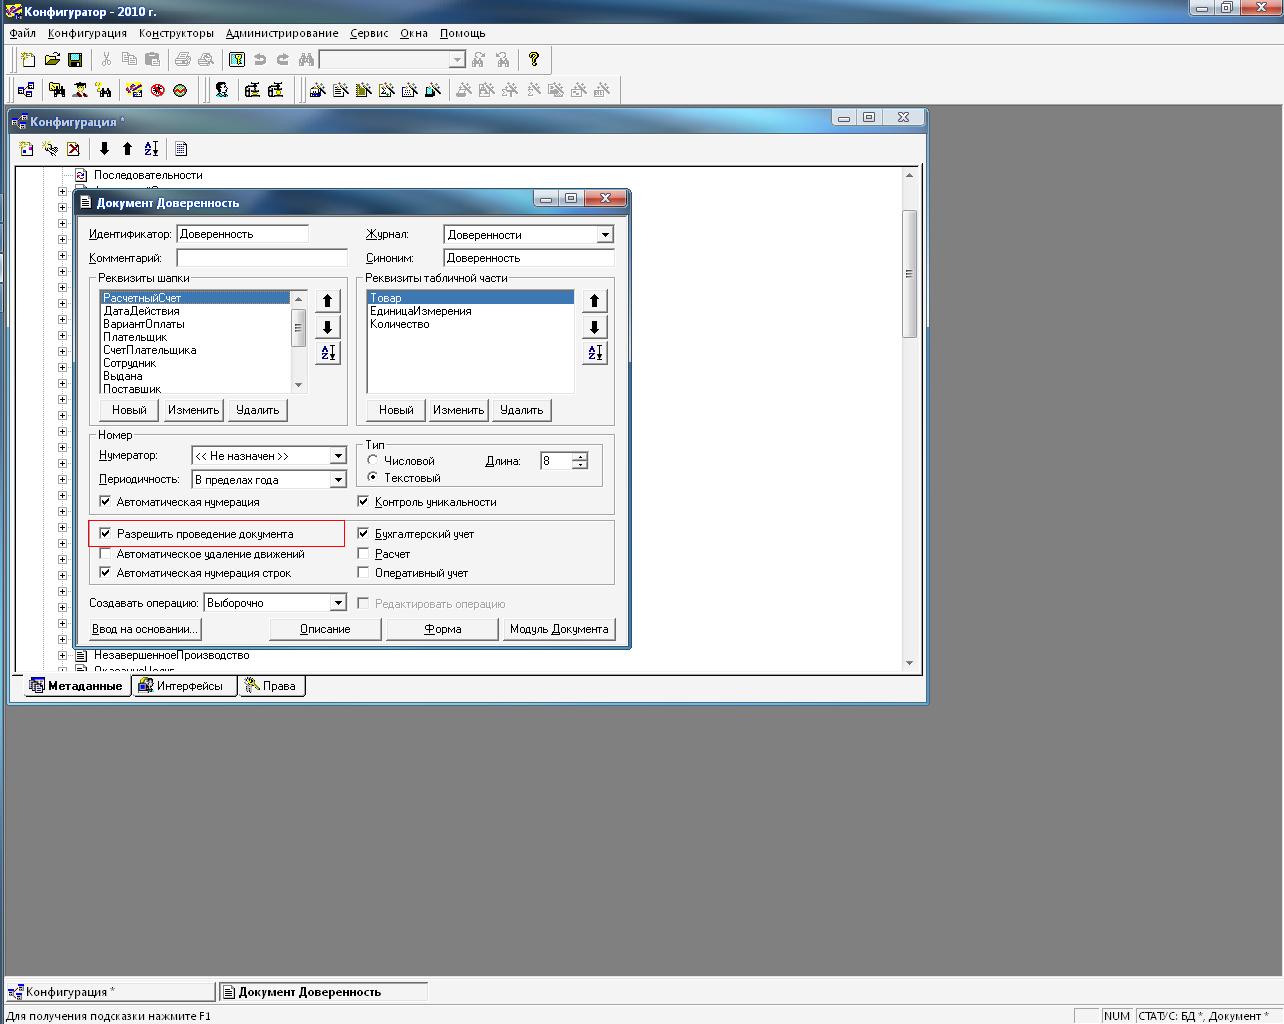Toggle Автоматическая нумерация checkbox
This screenshot has height=1024, width=1284.
[x=105, y=502]
